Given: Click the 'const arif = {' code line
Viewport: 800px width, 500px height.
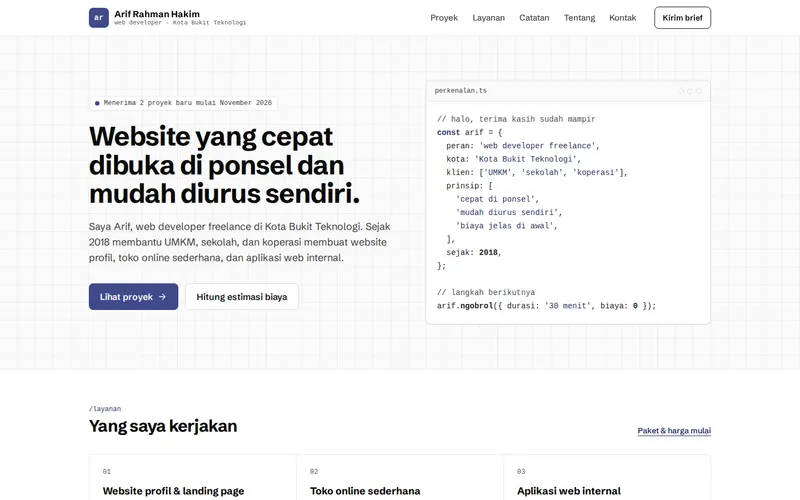Looking at the screenshot, I should (x=469, y=132).
